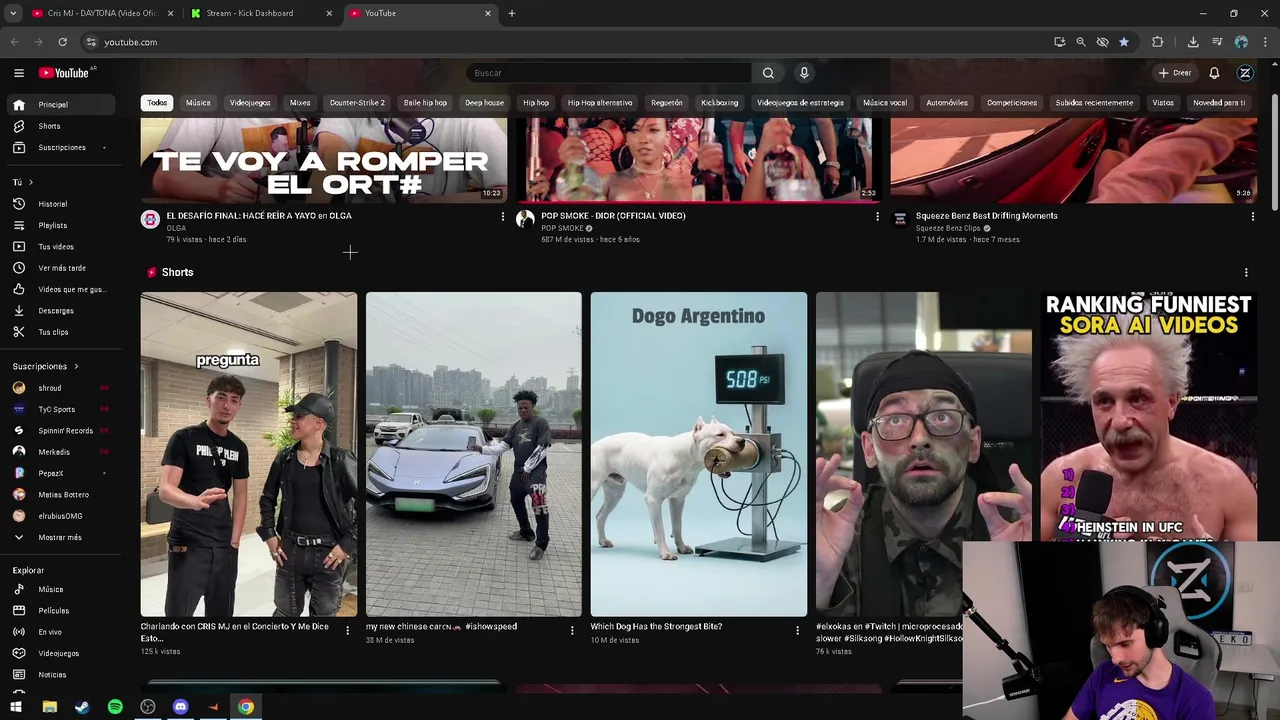Select the Música filter chip
Viewport: 1280px width, 720px height.
point(198,103)
